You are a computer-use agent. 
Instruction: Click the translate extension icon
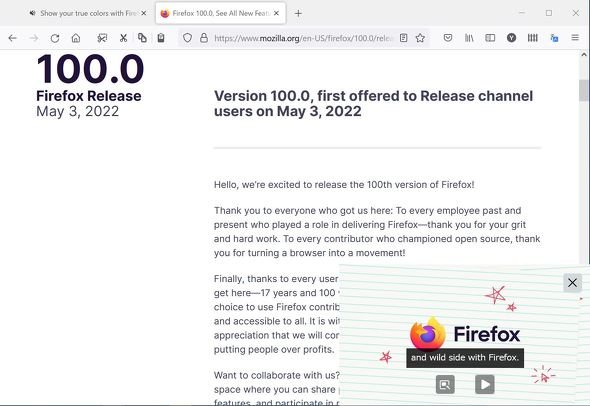(x=554, y=38)
